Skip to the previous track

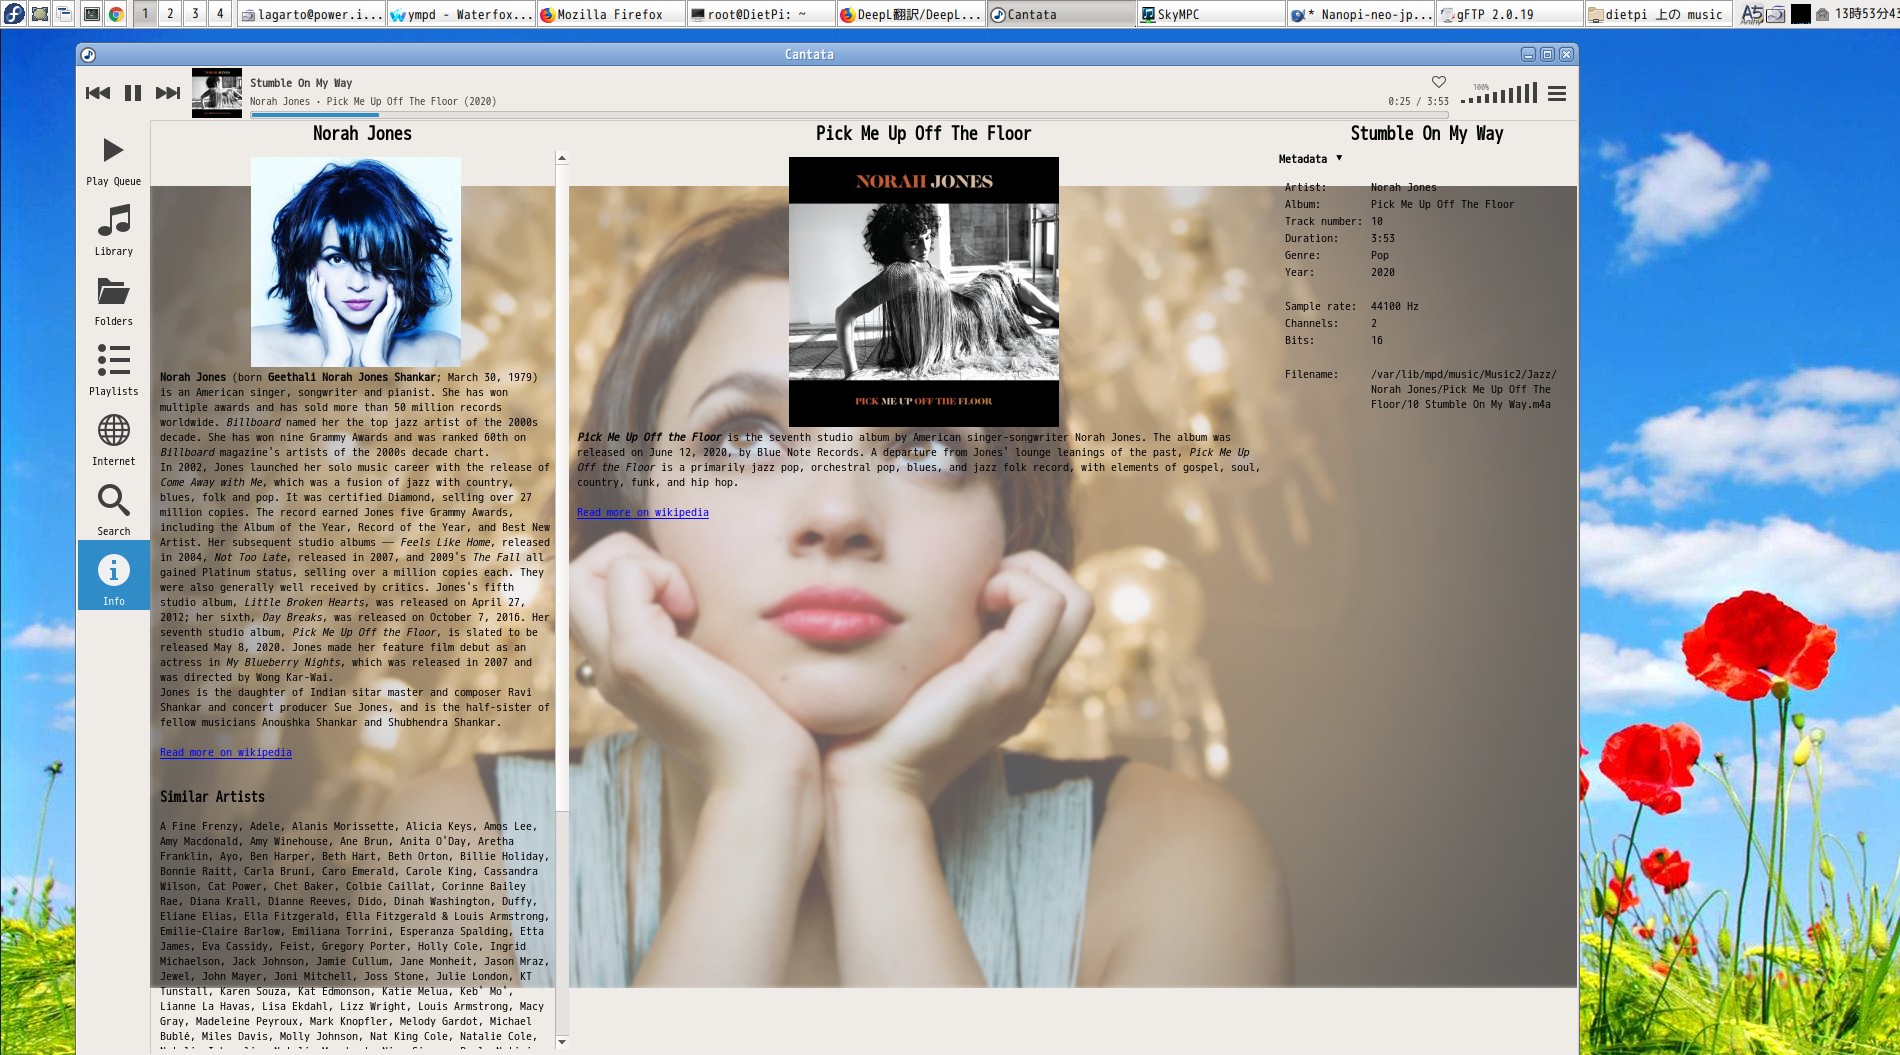pos(98,93)
